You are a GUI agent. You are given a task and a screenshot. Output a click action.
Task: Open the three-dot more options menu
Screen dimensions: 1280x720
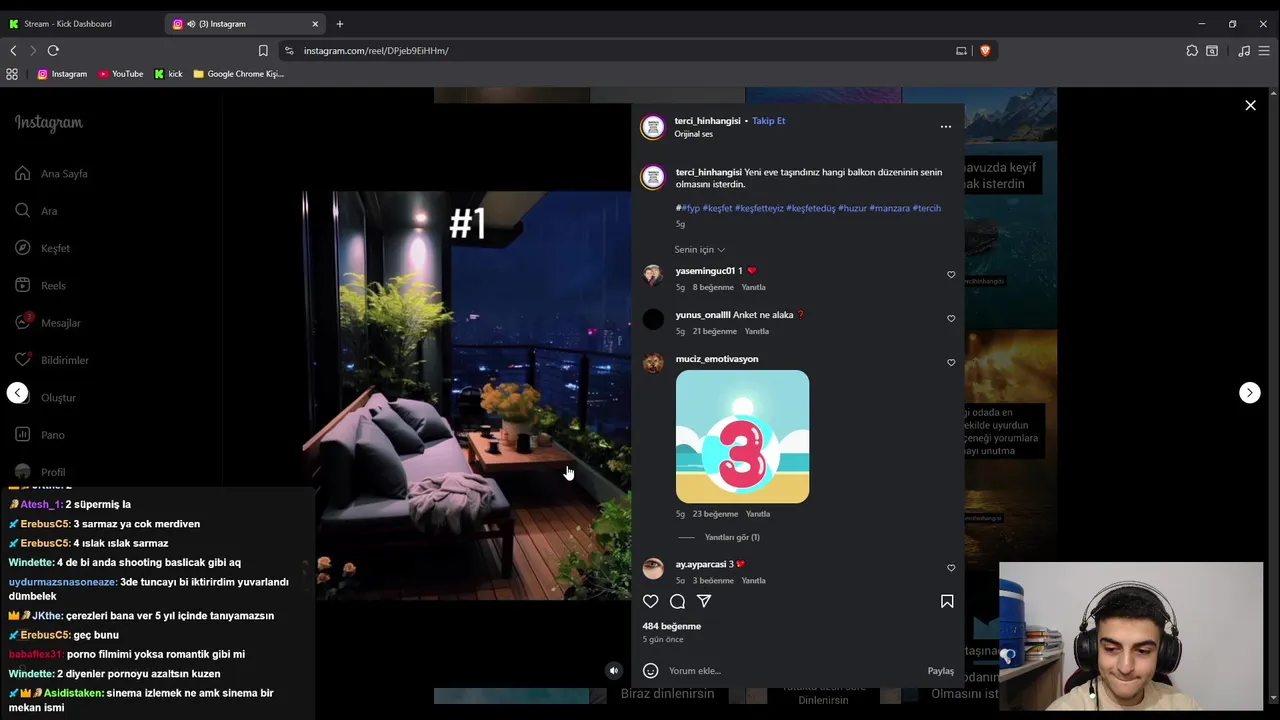click(x=946, y=127)
